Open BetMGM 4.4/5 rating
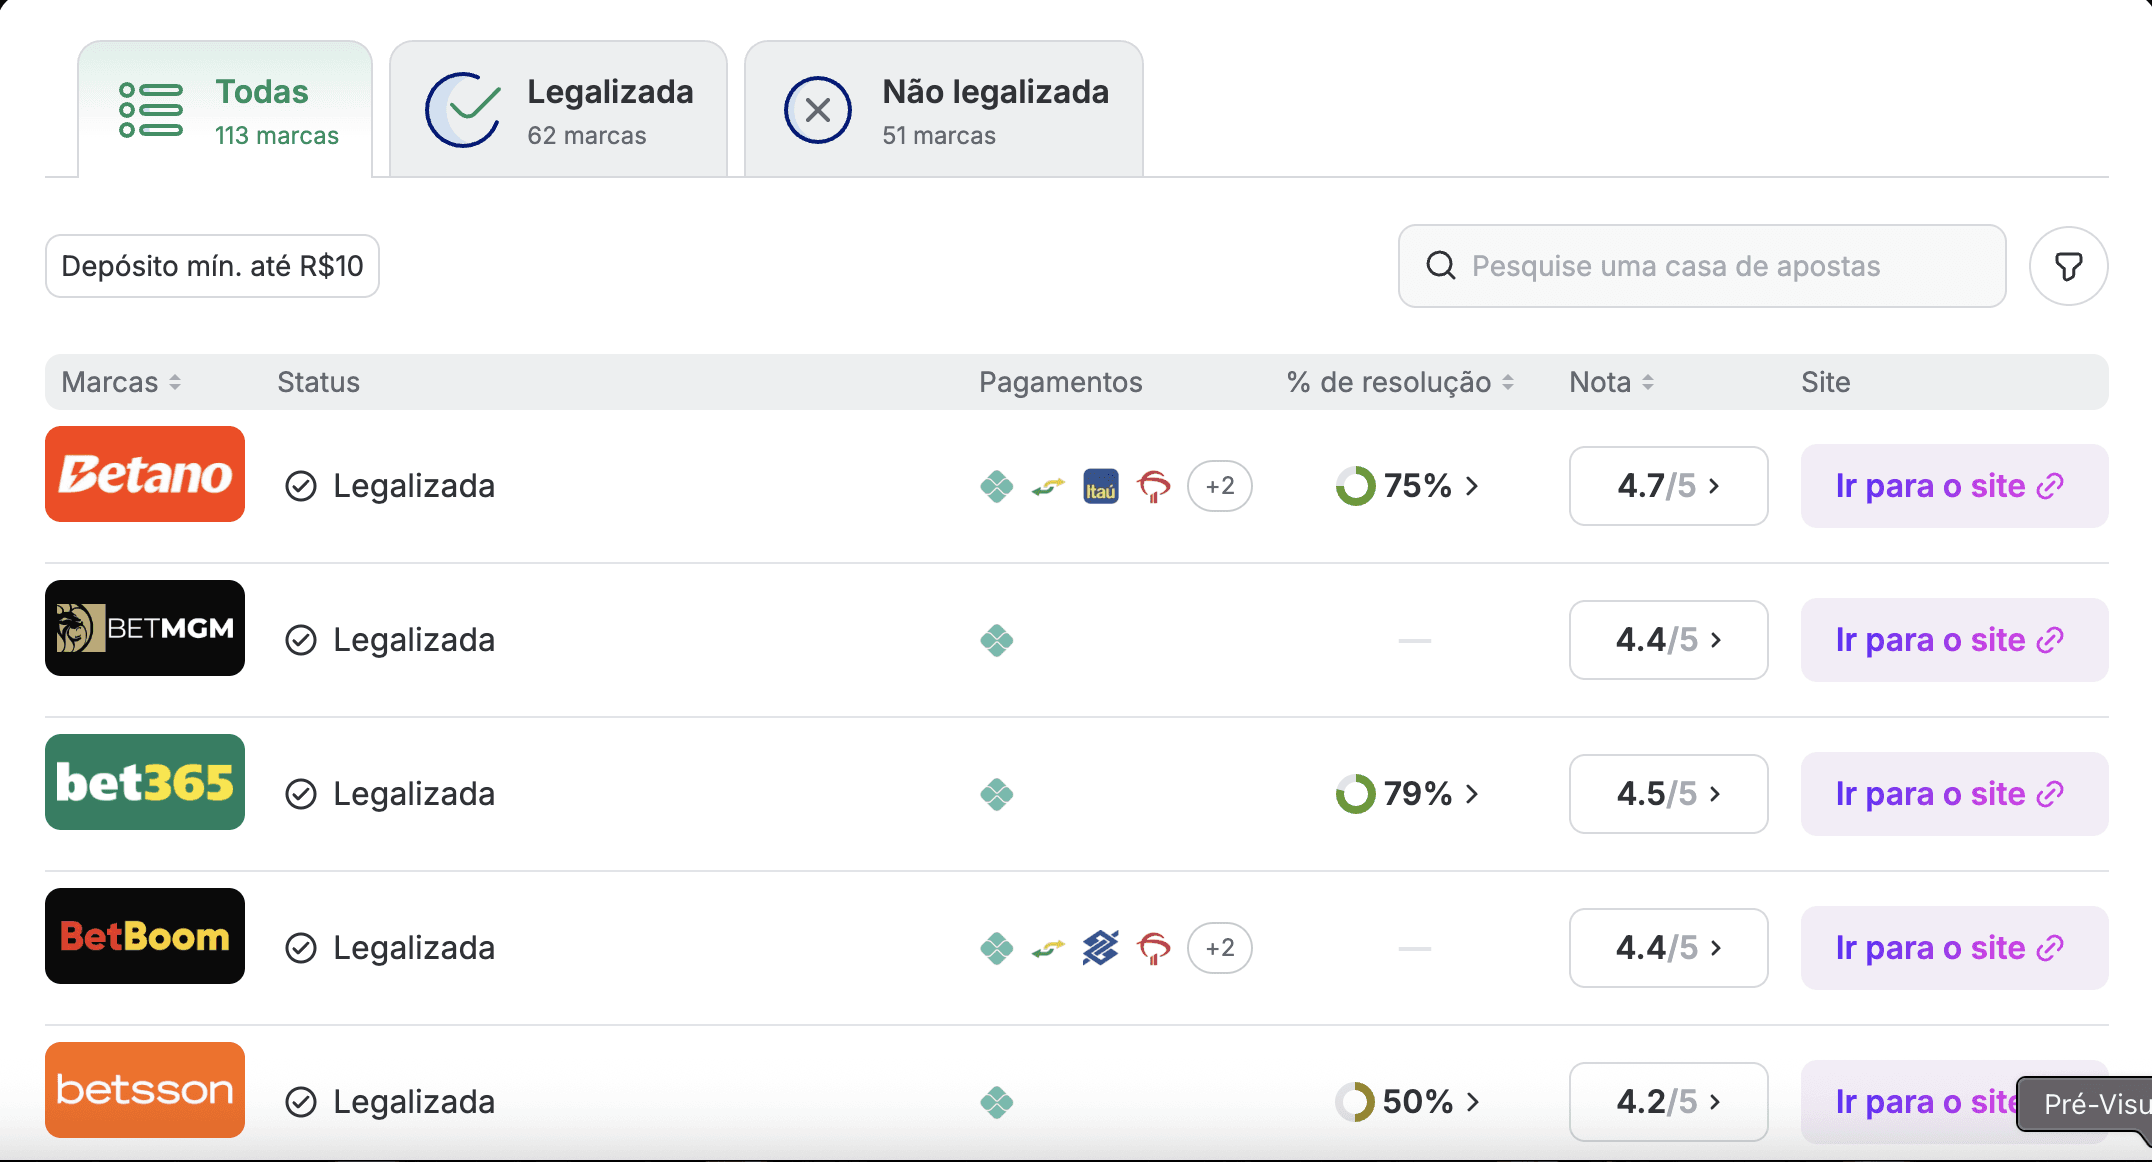 (x=1669, y=640)
